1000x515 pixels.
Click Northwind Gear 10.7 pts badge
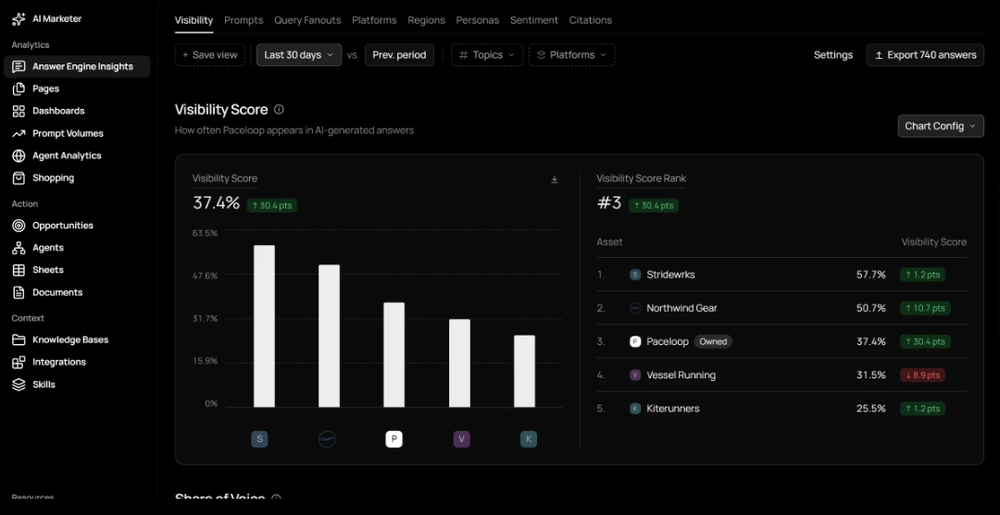(x=925, y=308)
